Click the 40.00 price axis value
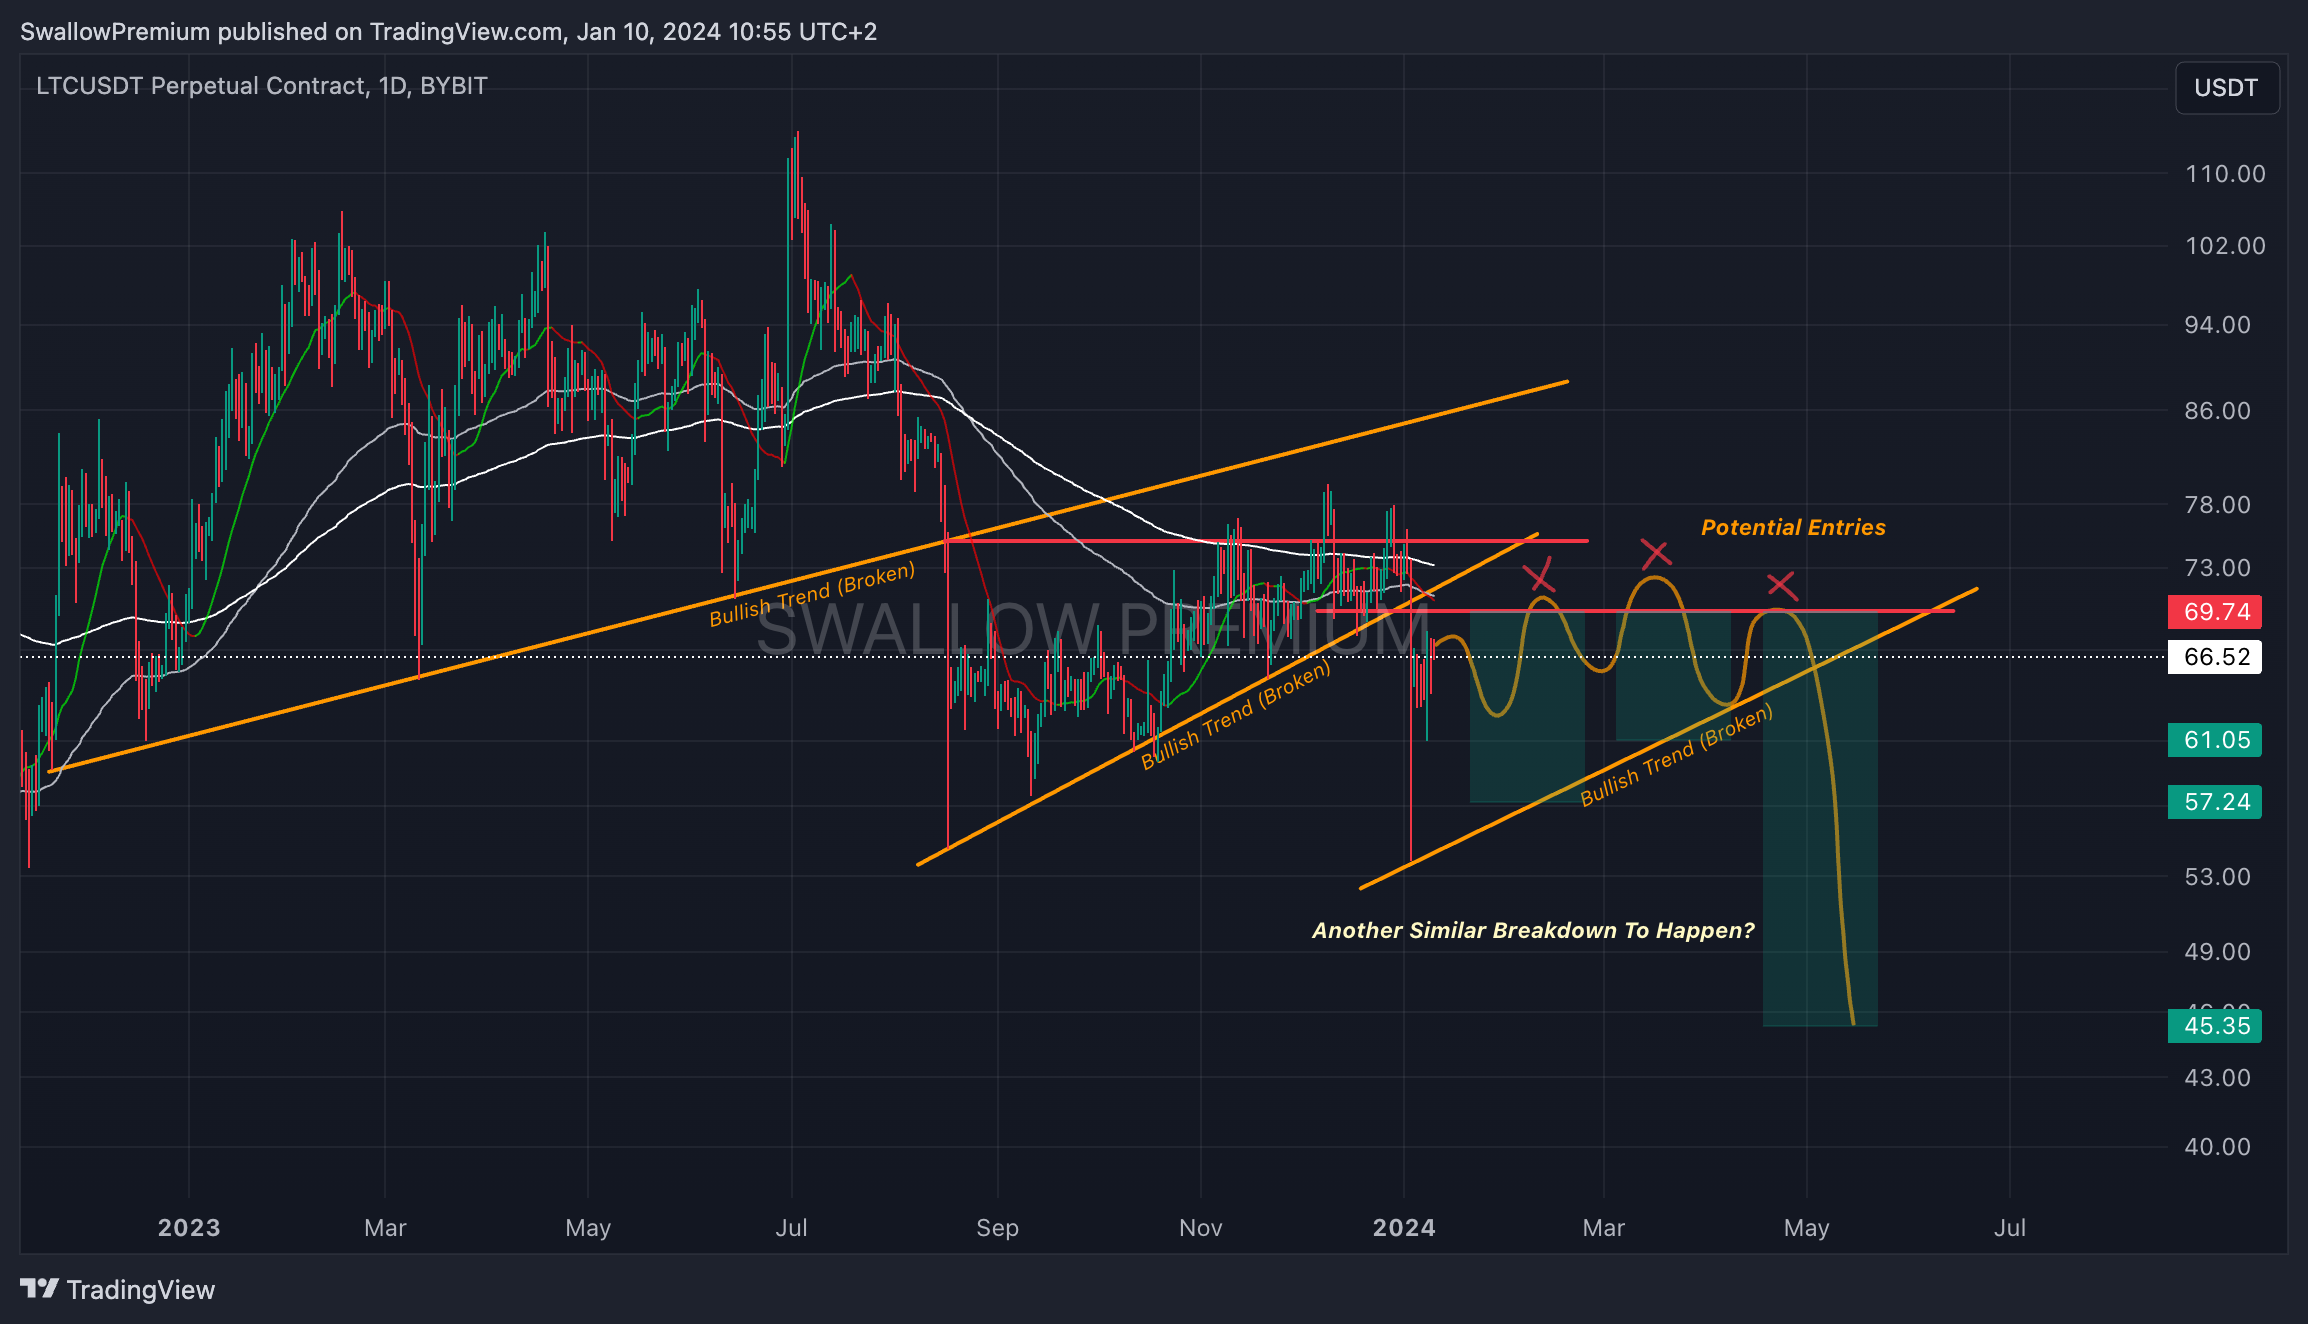 pos(2218,1147)
